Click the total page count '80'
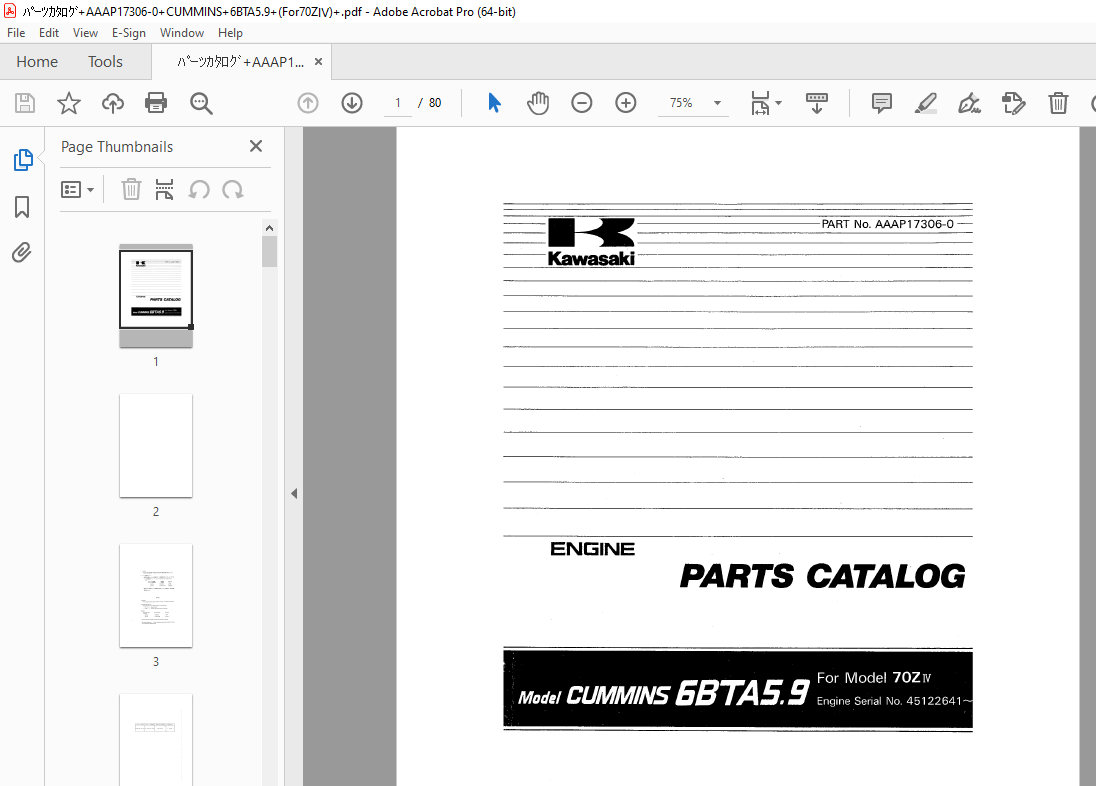This screenshot has height=786, width=1096. 435,103
